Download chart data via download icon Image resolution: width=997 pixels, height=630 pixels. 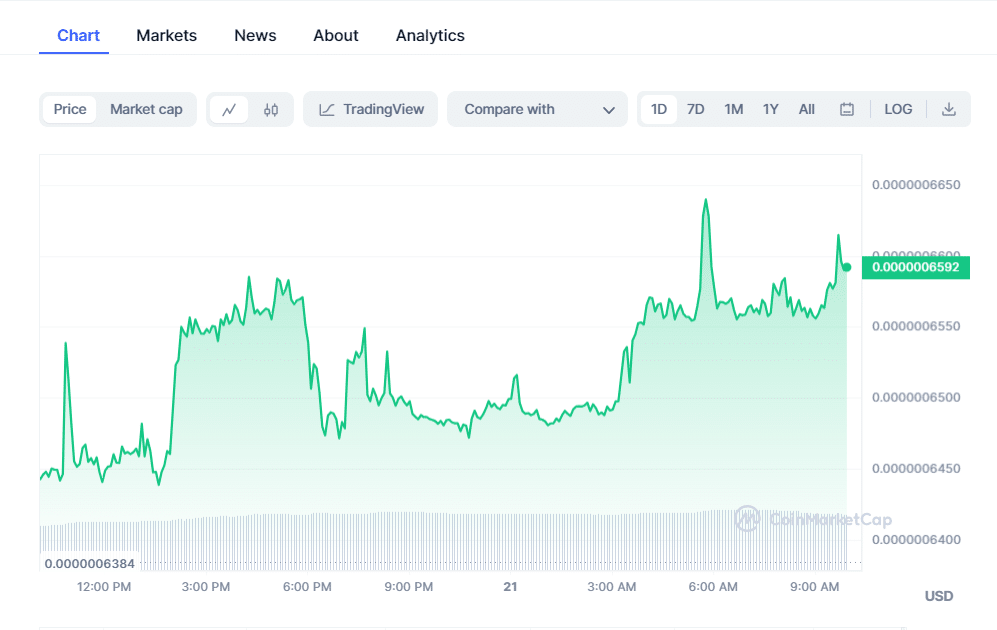pos(949,110)
